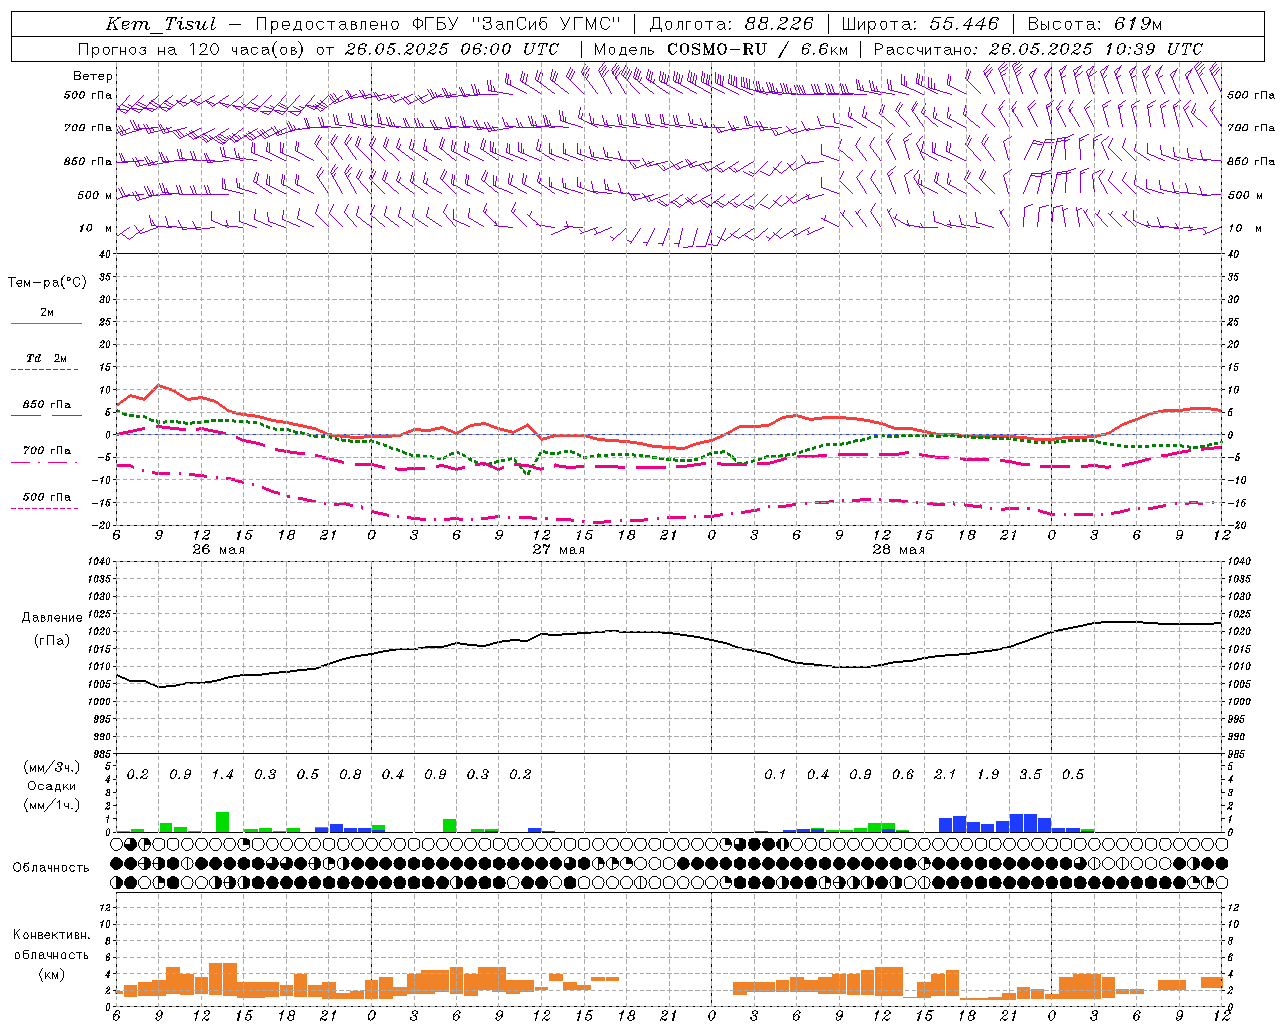Select the 'Долгота: 88.226' longitude value
1280x1024 pixels.
(x=732, y=24)
